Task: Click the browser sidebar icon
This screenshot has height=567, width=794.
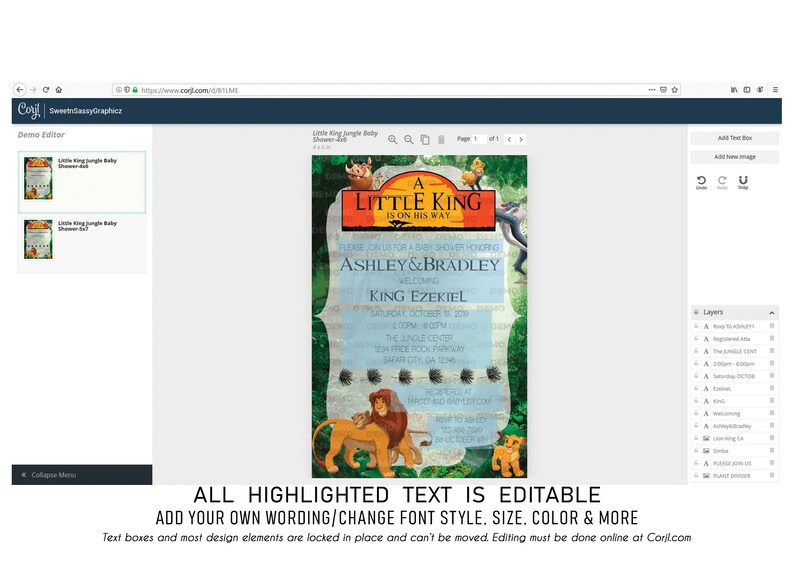Action: click(x=747, y=90)
